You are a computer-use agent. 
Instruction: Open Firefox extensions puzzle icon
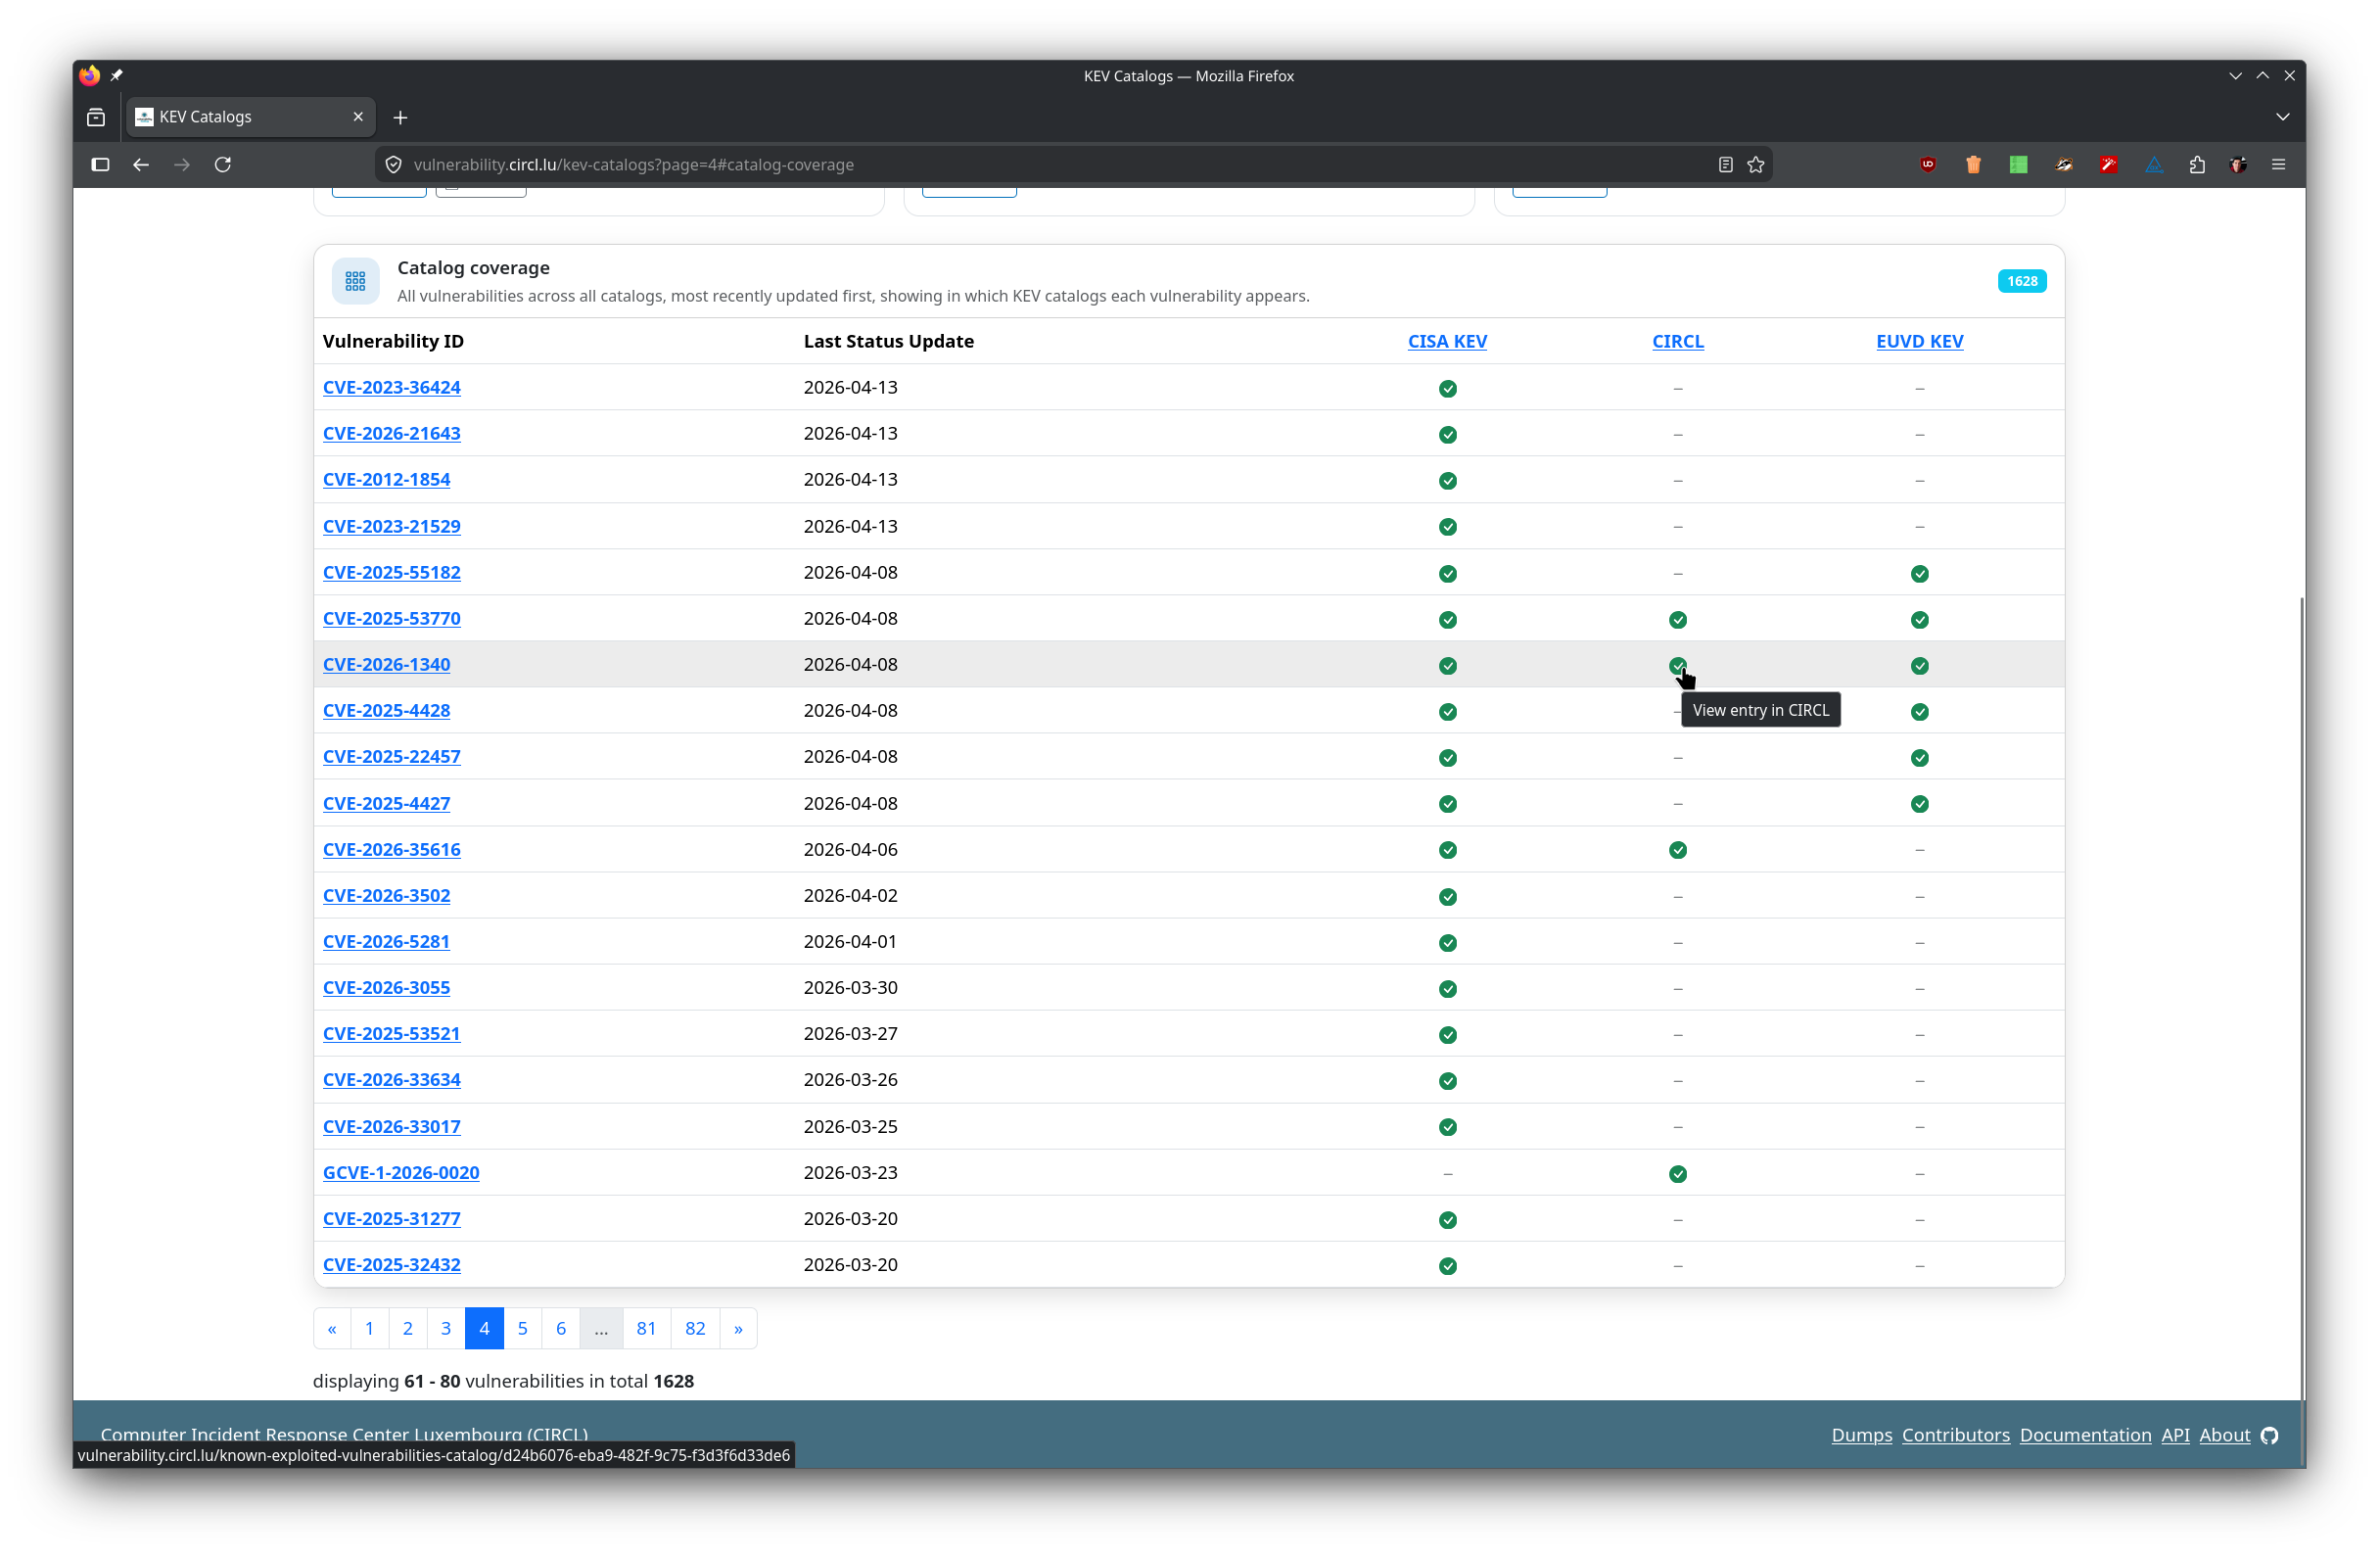point(2196,165)
